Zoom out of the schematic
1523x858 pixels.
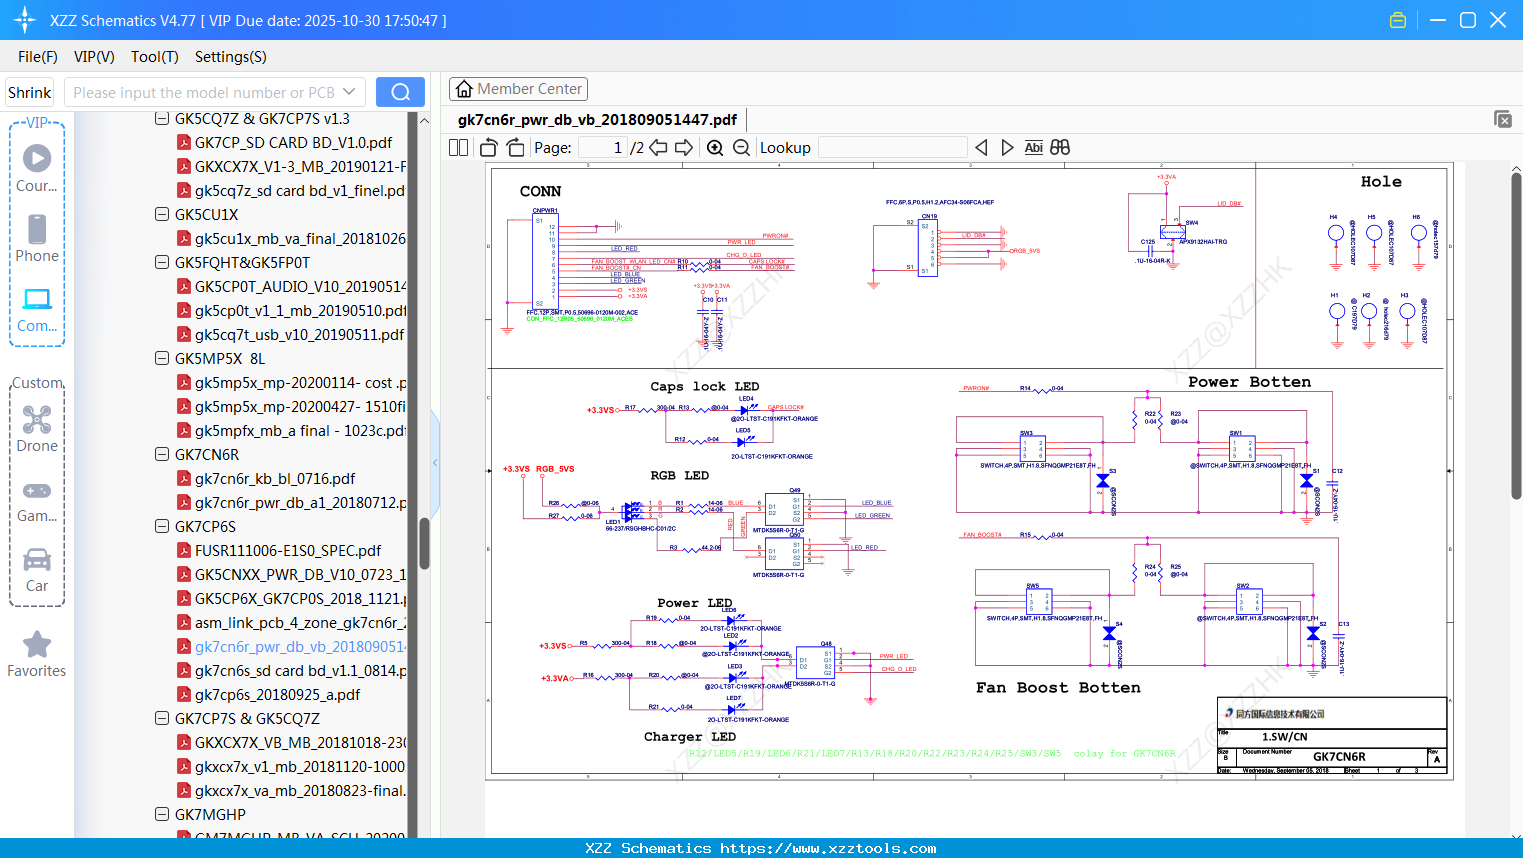coord(741,148)
